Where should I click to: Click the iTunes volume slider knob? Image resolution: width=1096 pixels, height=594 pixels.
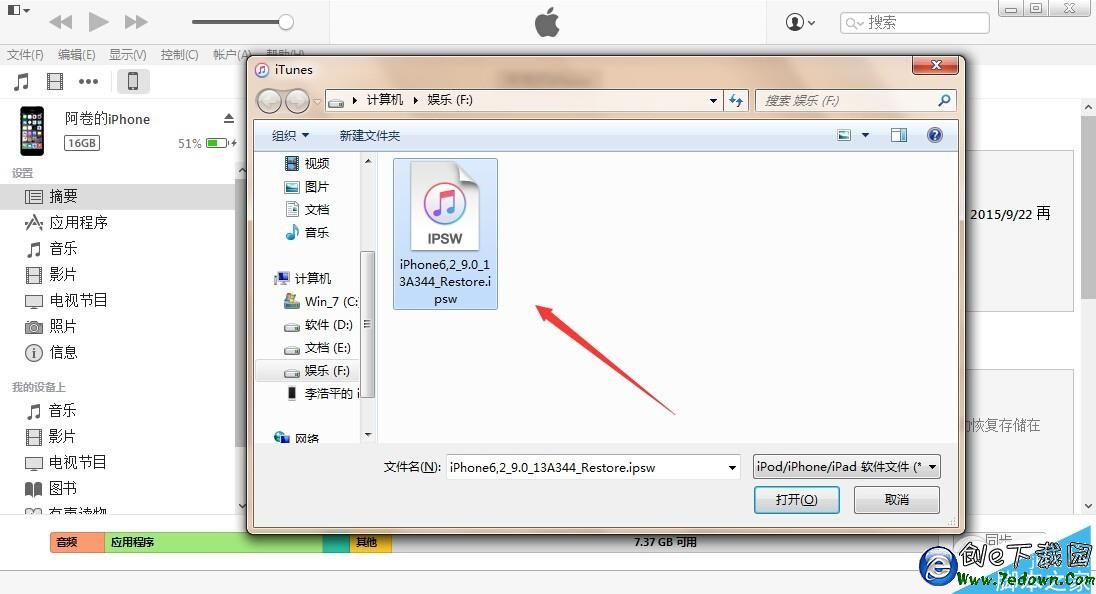[x=286, y=22]
